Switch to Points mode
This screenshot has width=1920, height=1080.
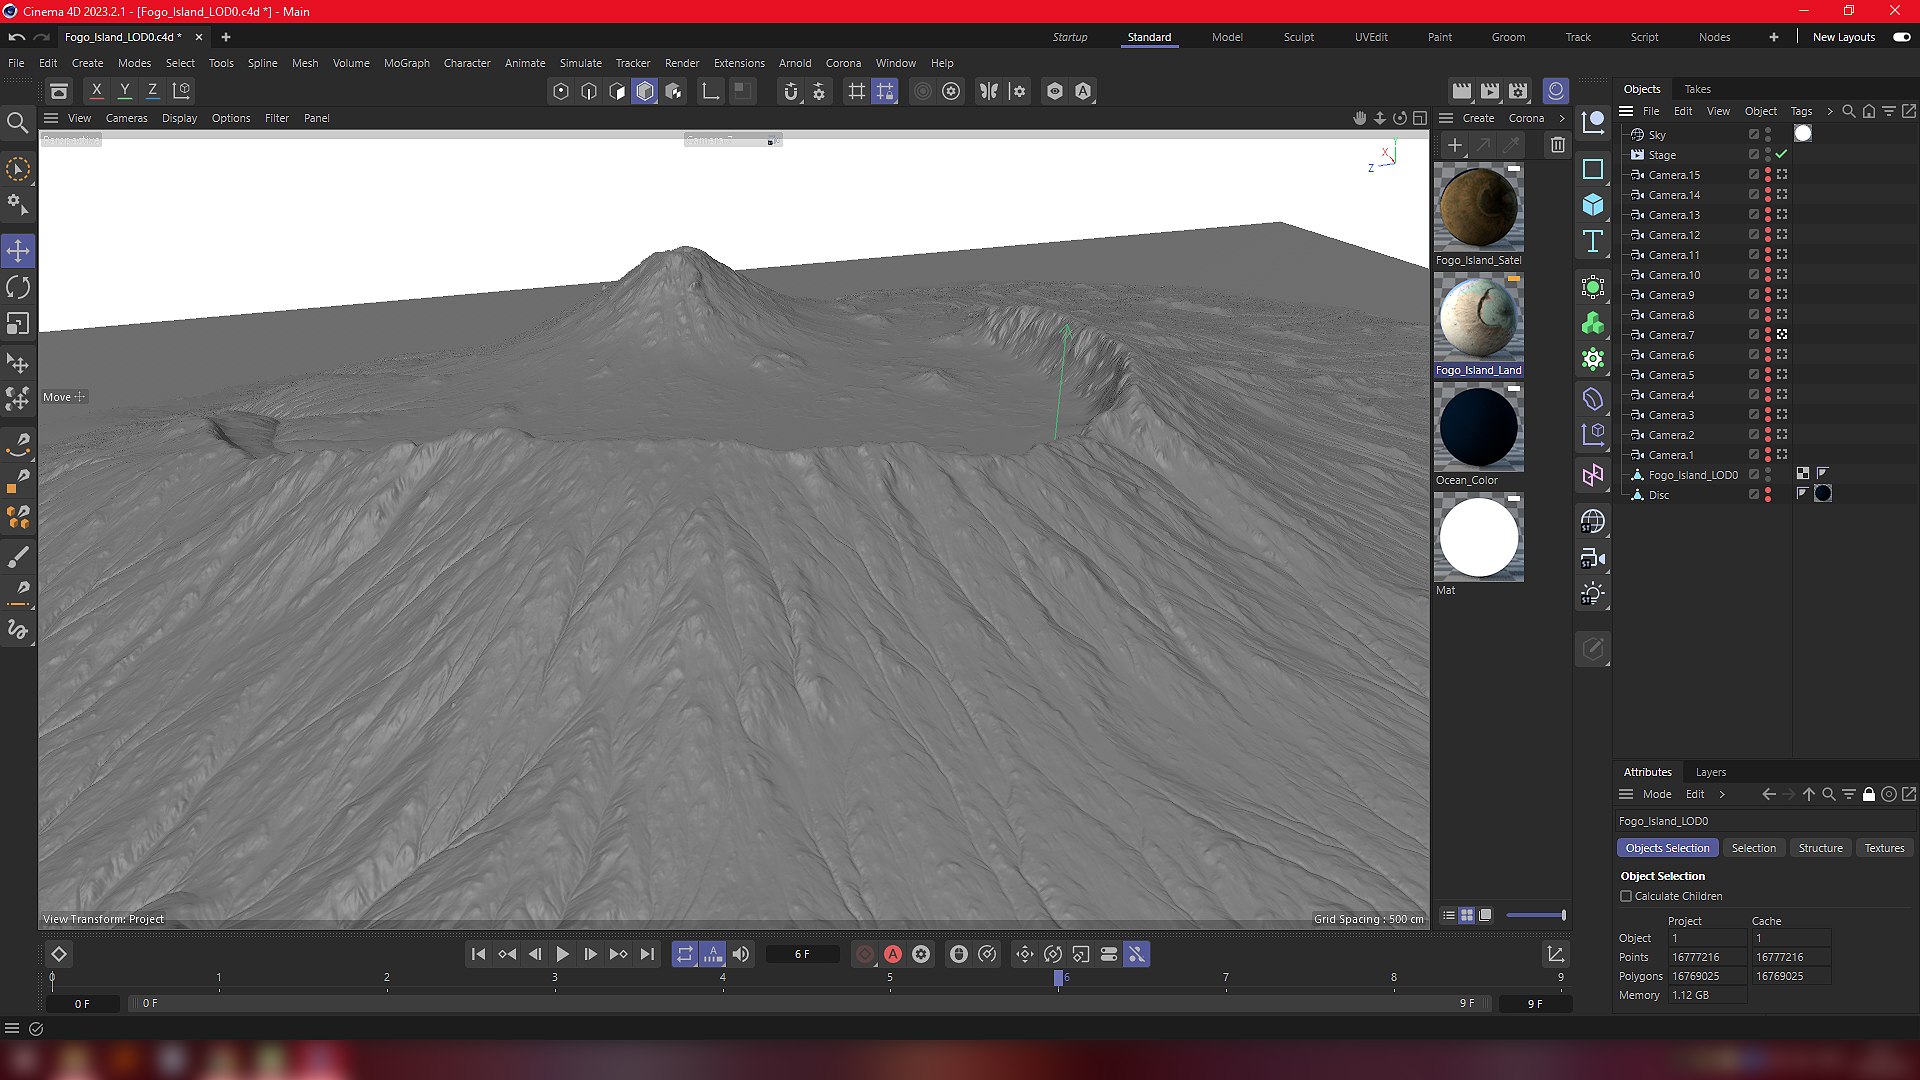pyautogui.click(x=561, y=91)
